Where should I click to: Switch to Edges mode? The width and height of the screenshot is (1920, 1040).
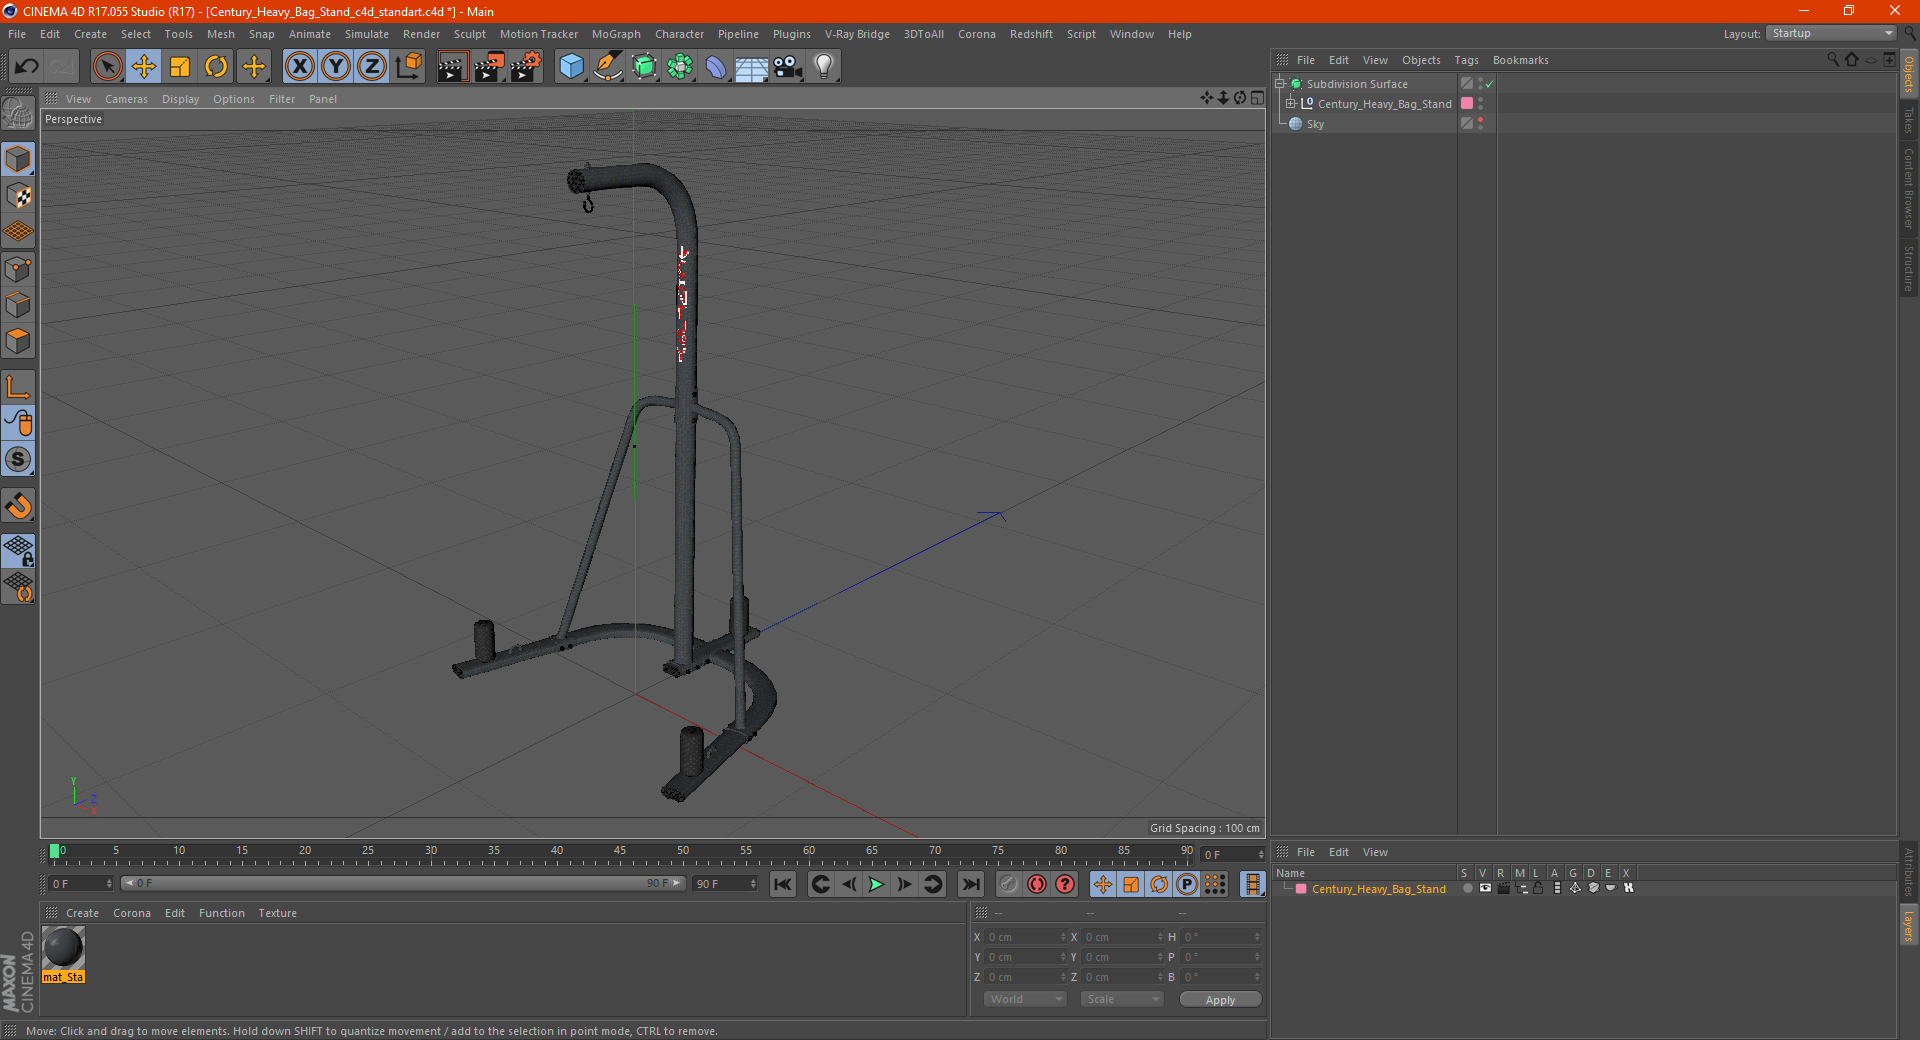point(18,305)
